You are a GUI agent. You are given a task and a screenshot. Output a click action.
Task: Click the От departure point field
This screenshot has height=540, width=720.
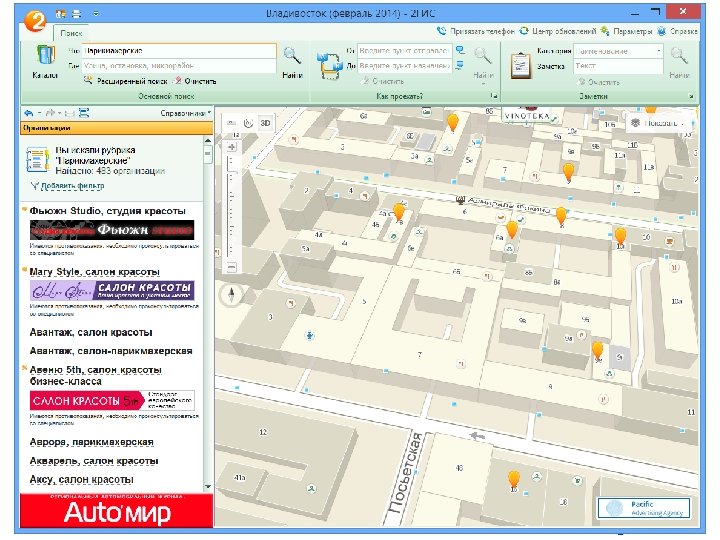point(405,50)
